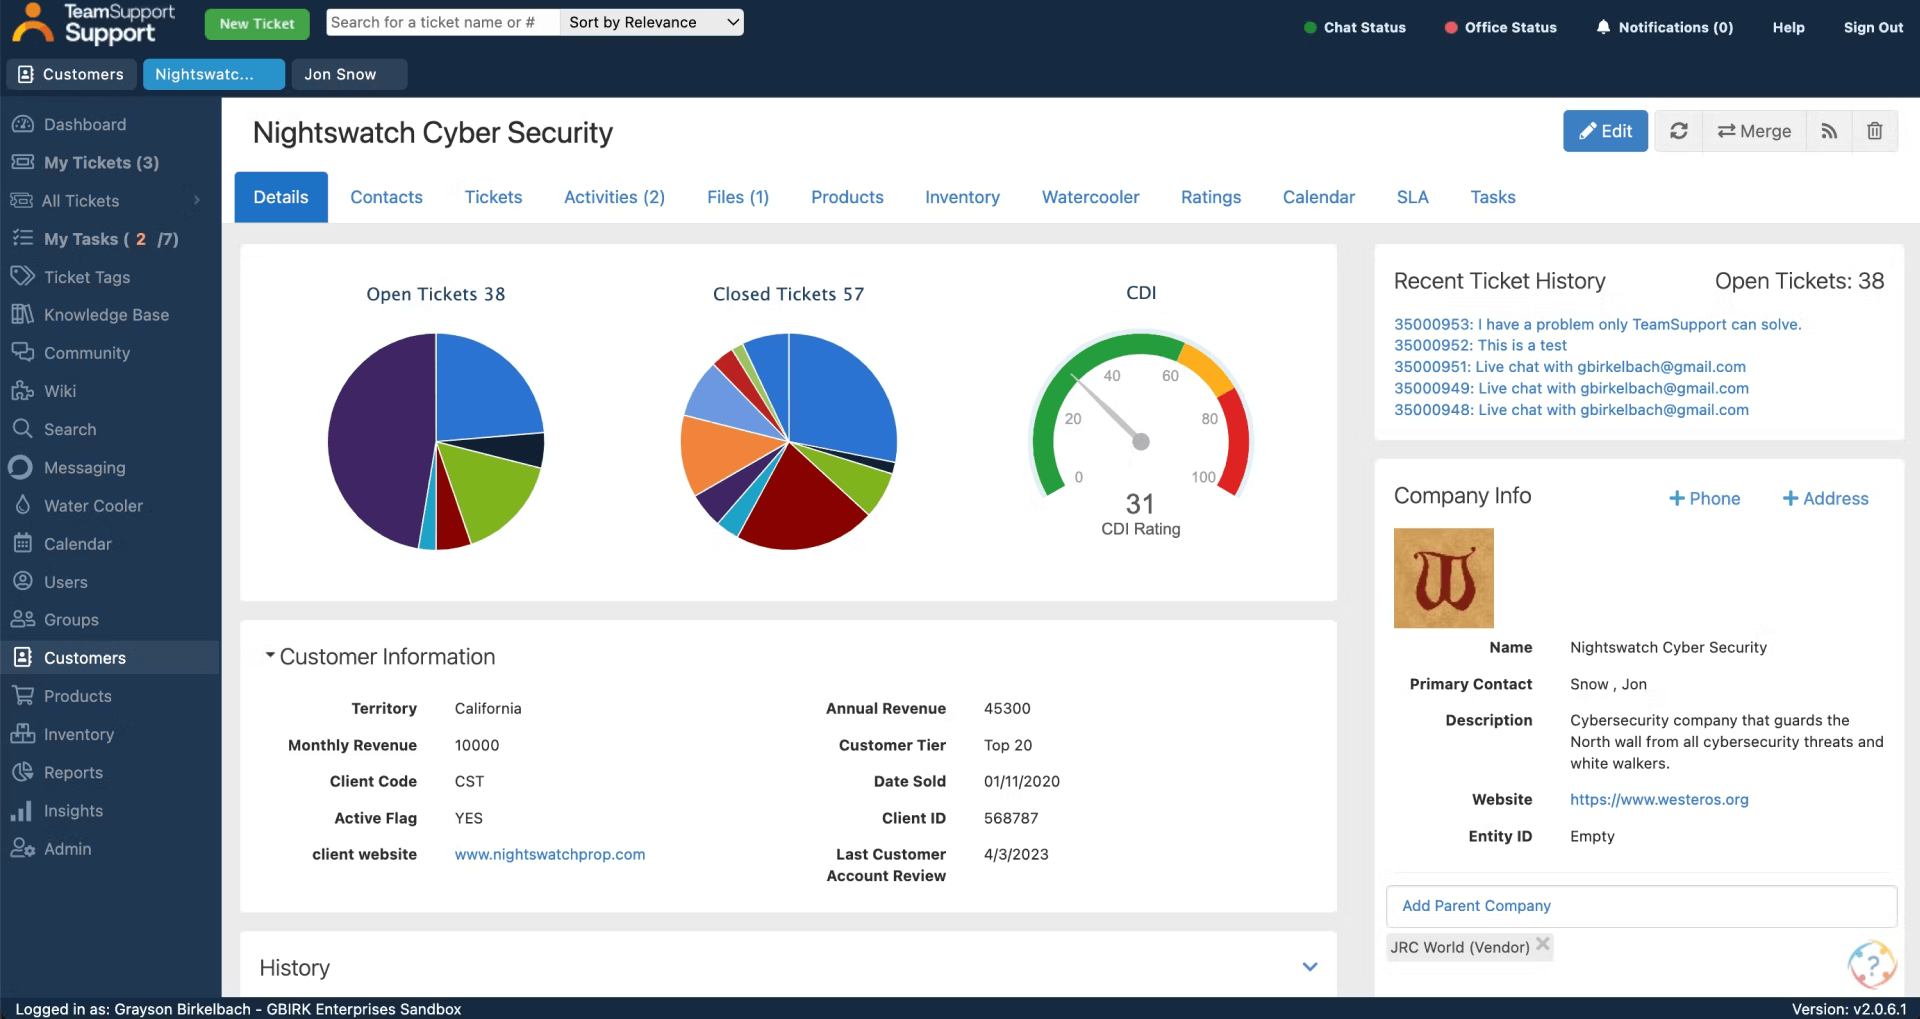The image size is (1920, 1019).
Task: Open www.nightswatchprop.com link
Action: pyautogui.click(x=550, y=854)
